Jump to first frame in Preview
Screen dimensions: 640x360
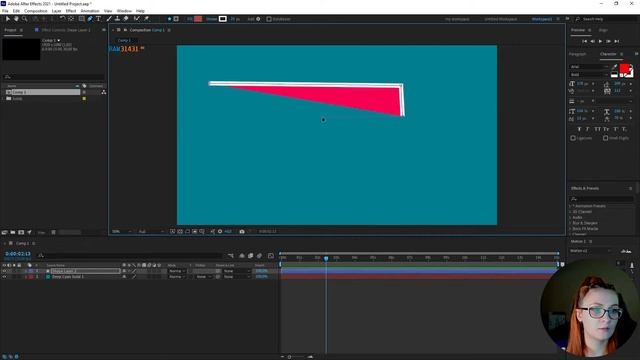[x=584, y=41]
